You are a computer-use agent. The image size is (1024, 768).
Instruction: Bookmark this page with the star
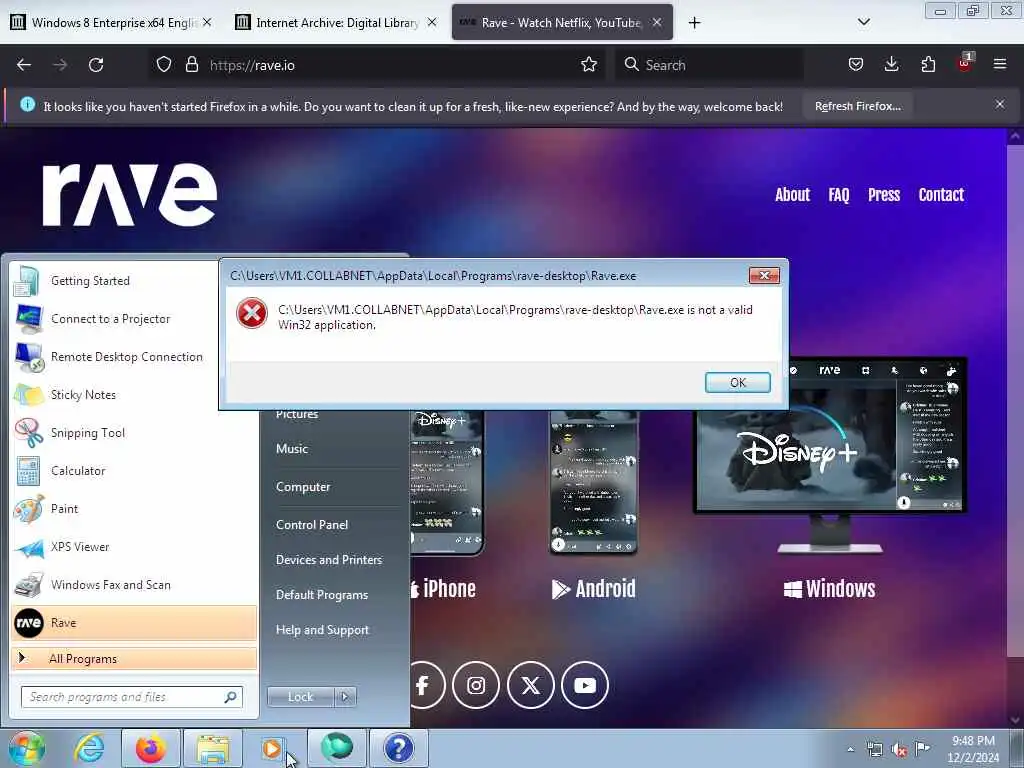(x=588, y=65)
